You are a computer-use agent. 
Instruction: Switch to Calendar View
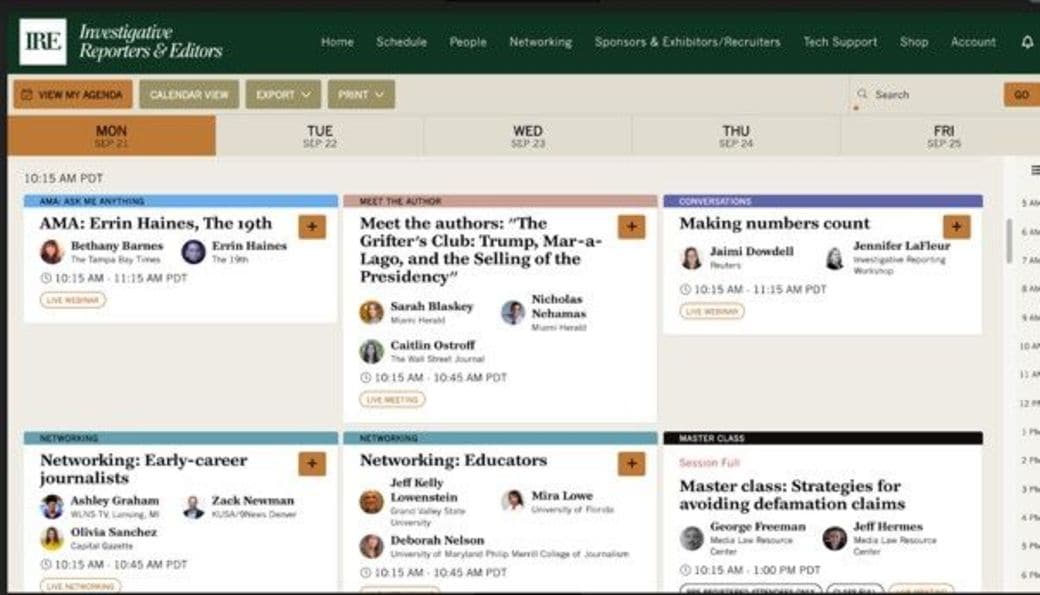pos(189,95)
